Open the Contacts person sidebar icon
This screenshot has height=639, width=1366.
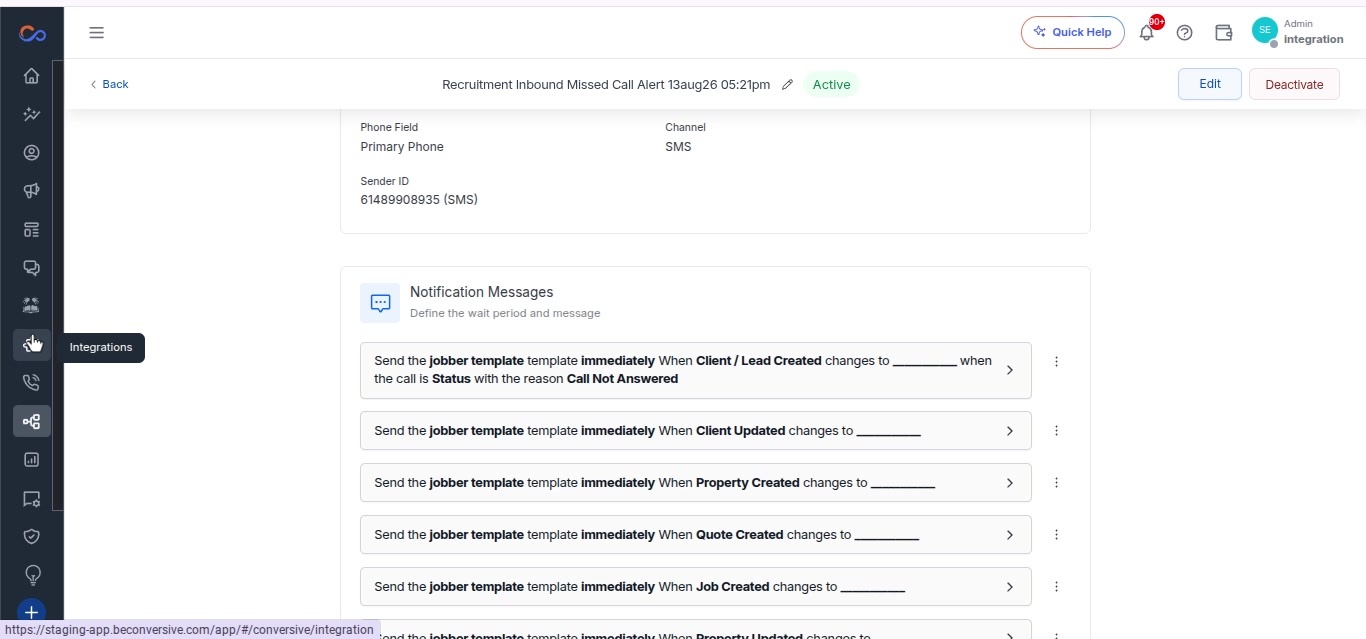[x=31, y=153]
